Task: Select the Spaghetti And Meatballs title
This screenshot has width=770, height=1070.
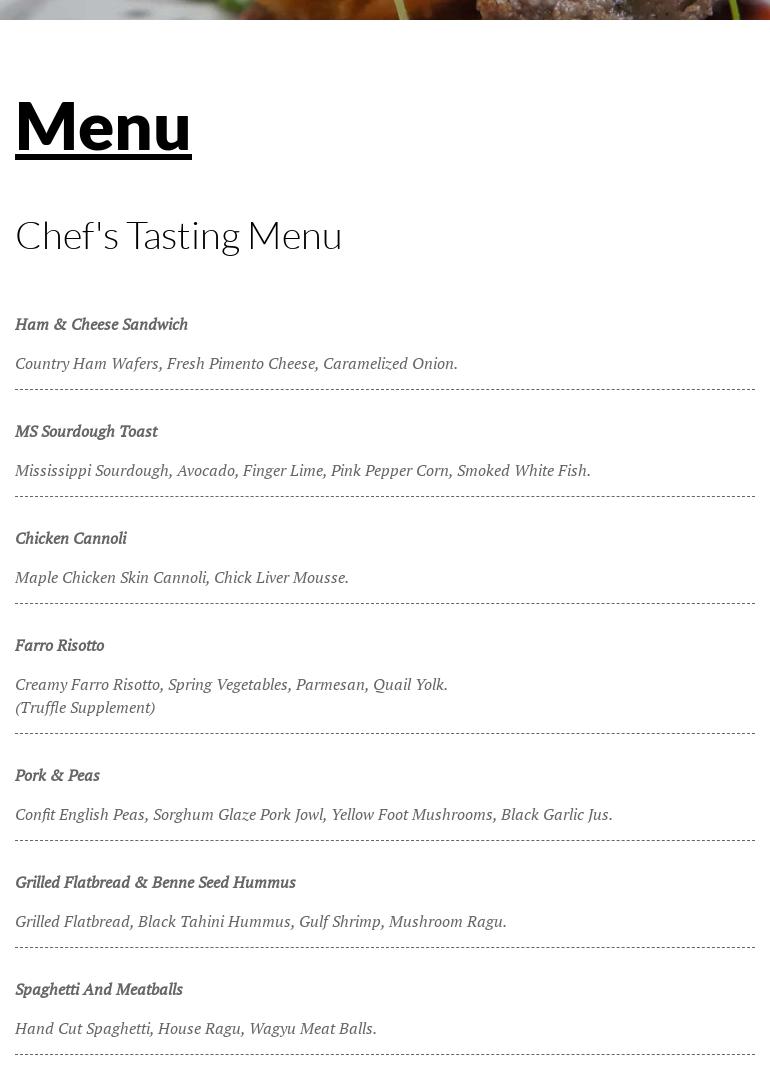Action: click(x=99, y=989)
